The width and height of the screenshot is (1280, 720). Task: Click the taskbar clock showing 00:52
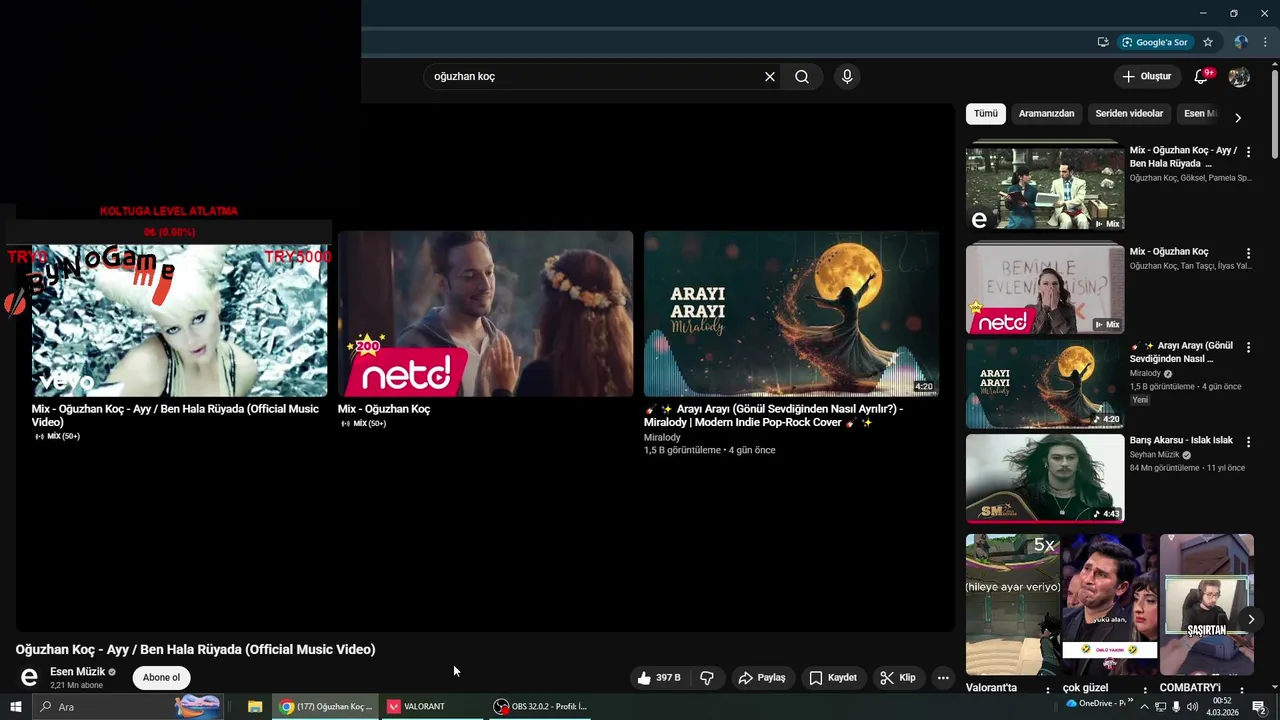pyautogui.click(x=1222, y=707)
